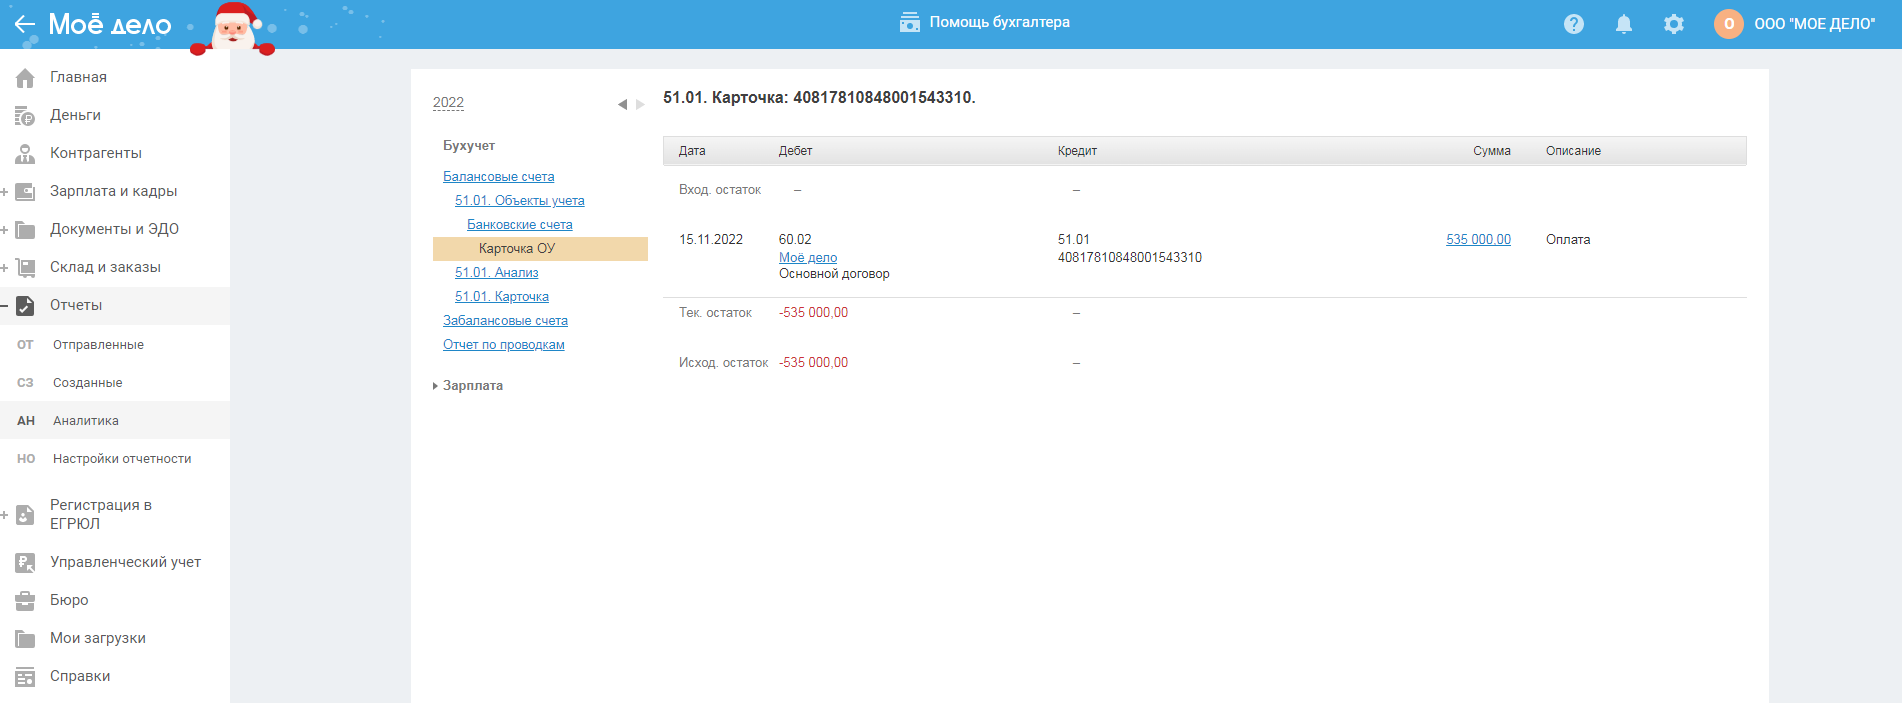Go to previous year arrow
The image size is (1902, 703).
[x=622, y=104]
